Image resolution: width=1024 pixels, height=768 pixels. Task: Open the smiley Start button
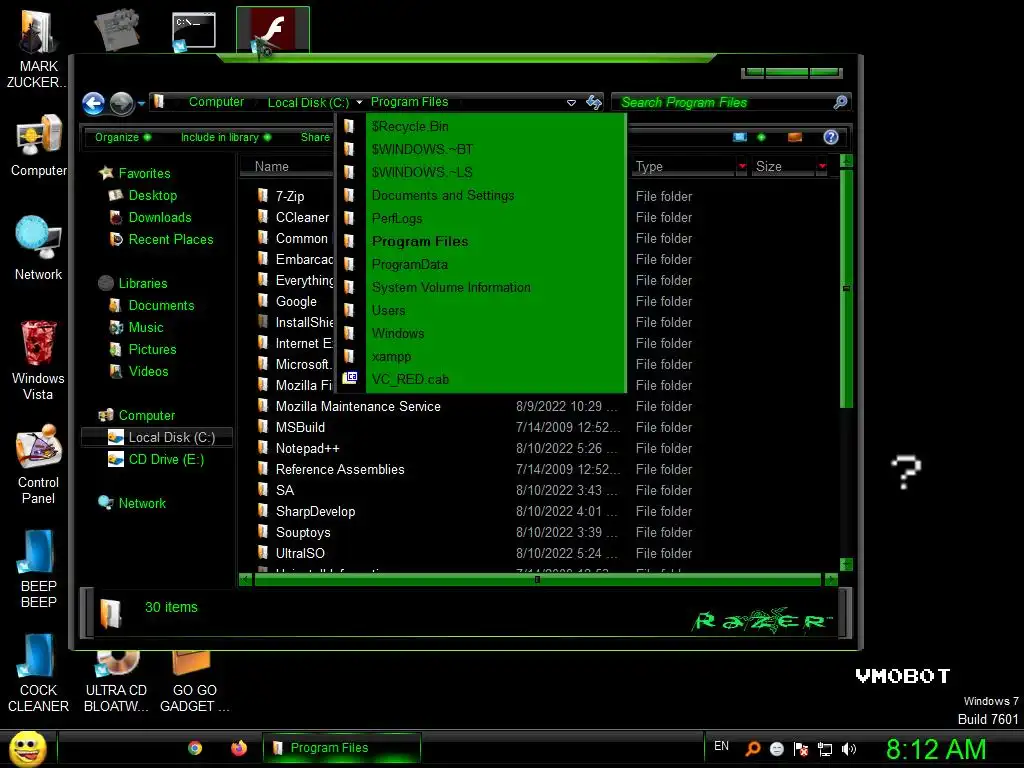pyautogui.click(x=27, y=748)
